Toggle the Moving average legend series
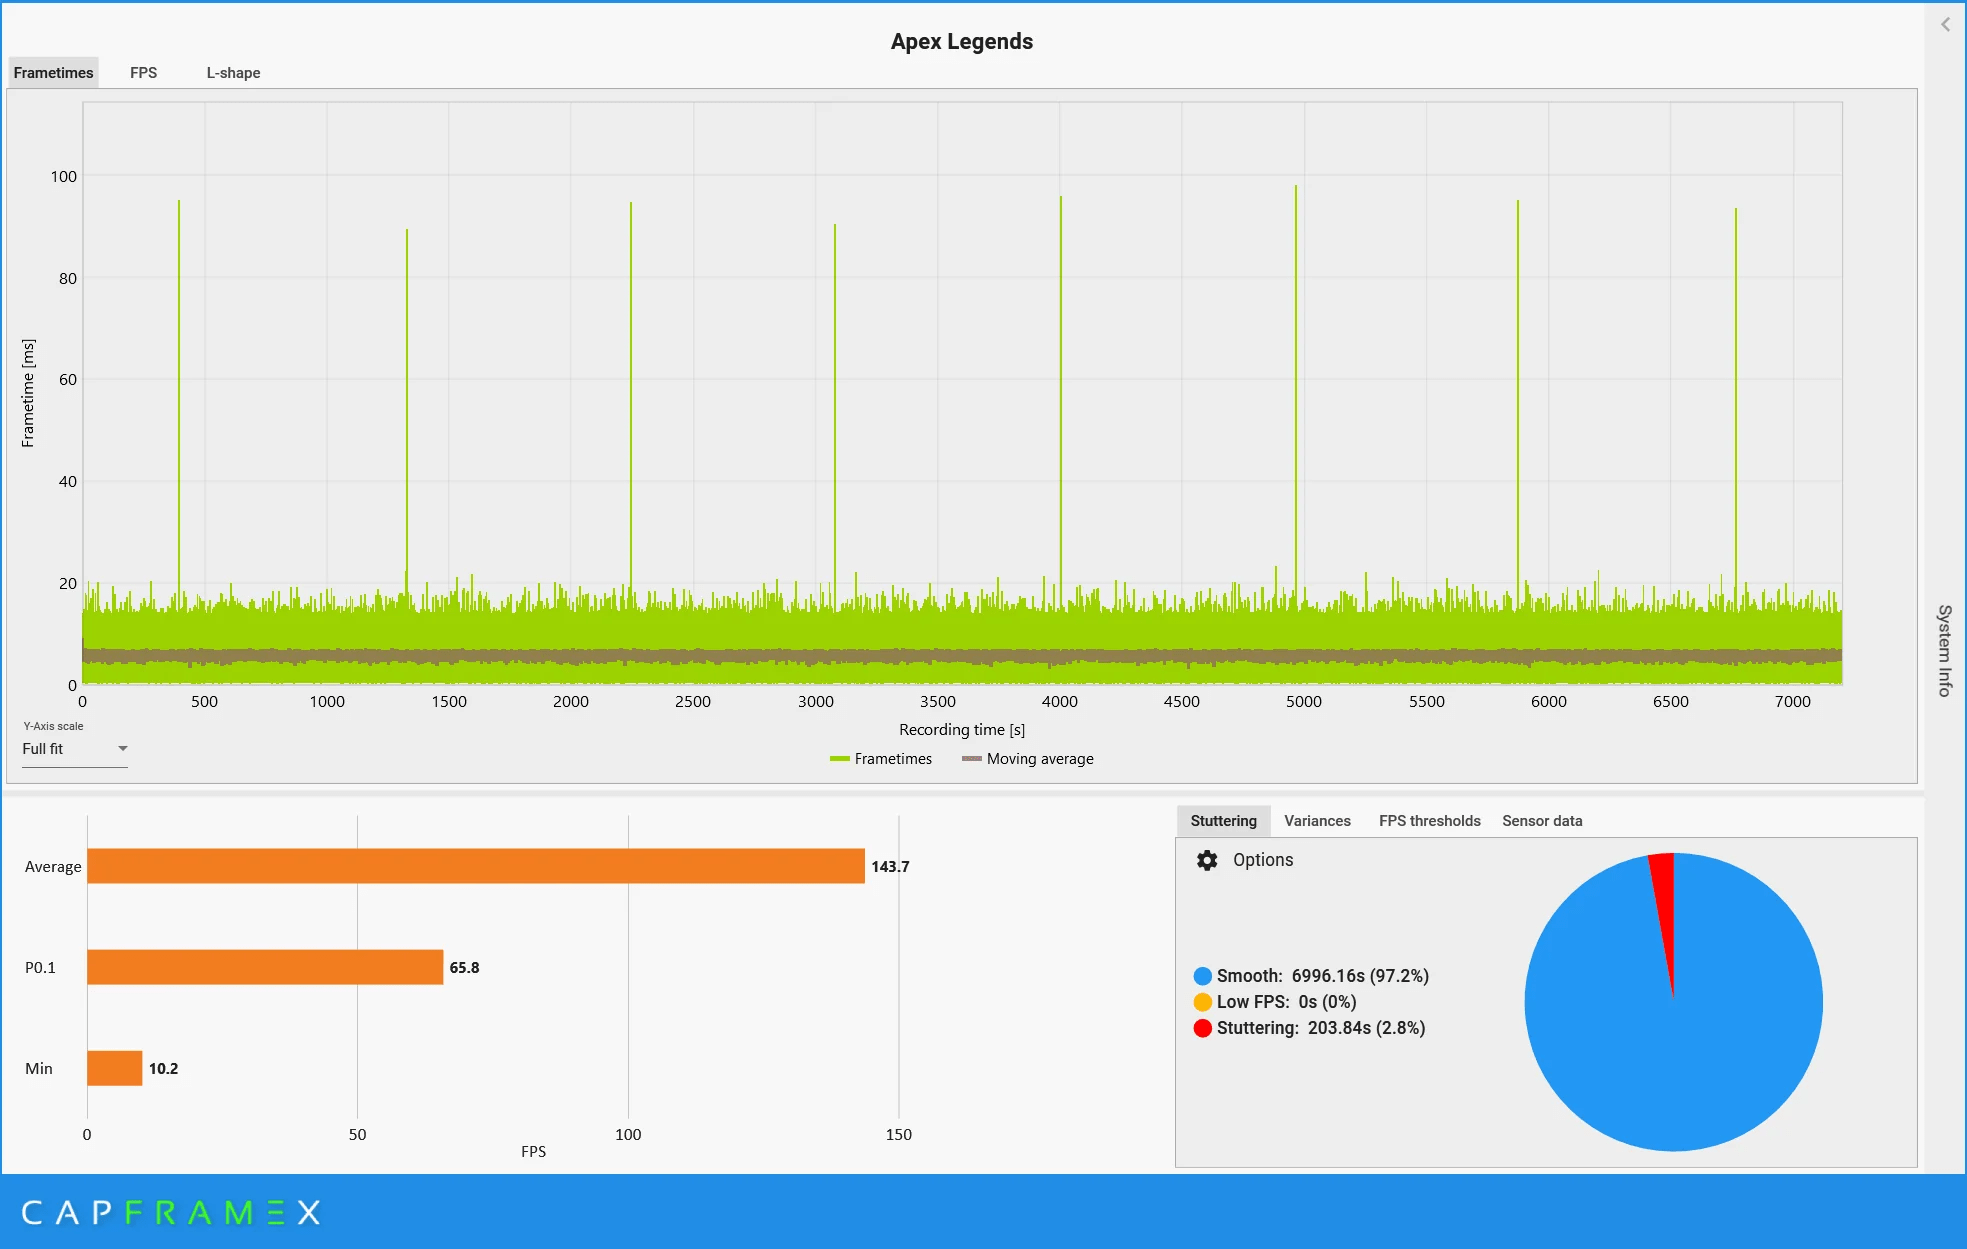The image size is (1967, 1249). 1028,759
